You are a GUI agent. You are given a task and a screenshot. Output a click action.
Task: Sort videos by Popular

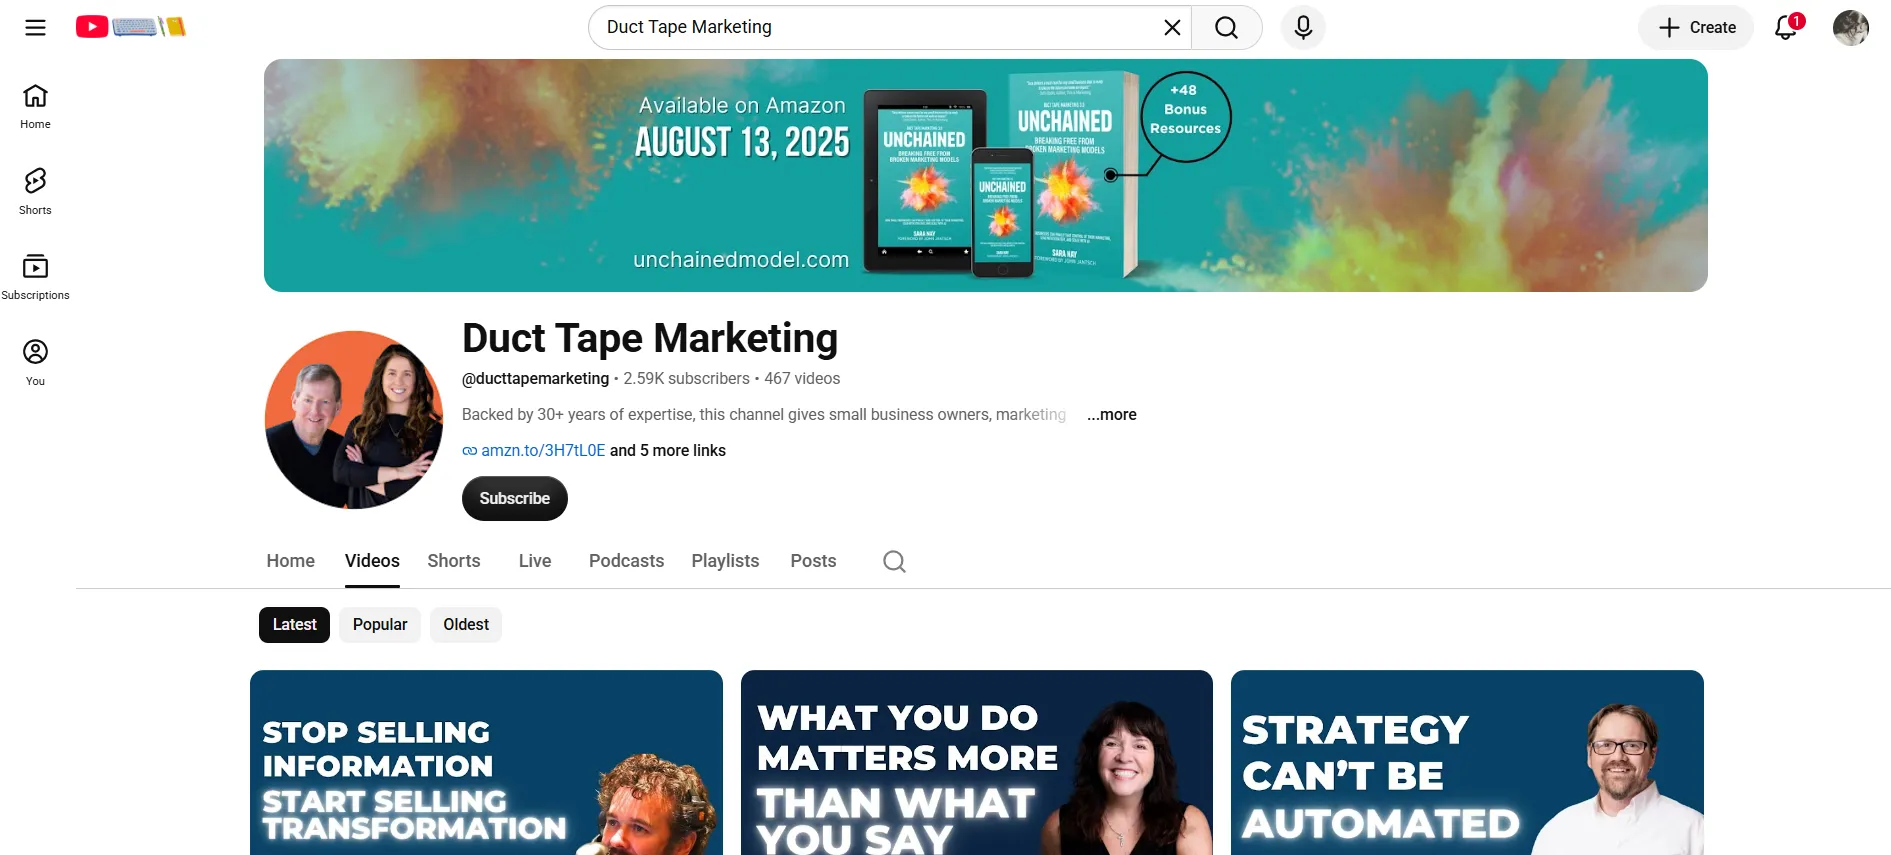(380, 624)
